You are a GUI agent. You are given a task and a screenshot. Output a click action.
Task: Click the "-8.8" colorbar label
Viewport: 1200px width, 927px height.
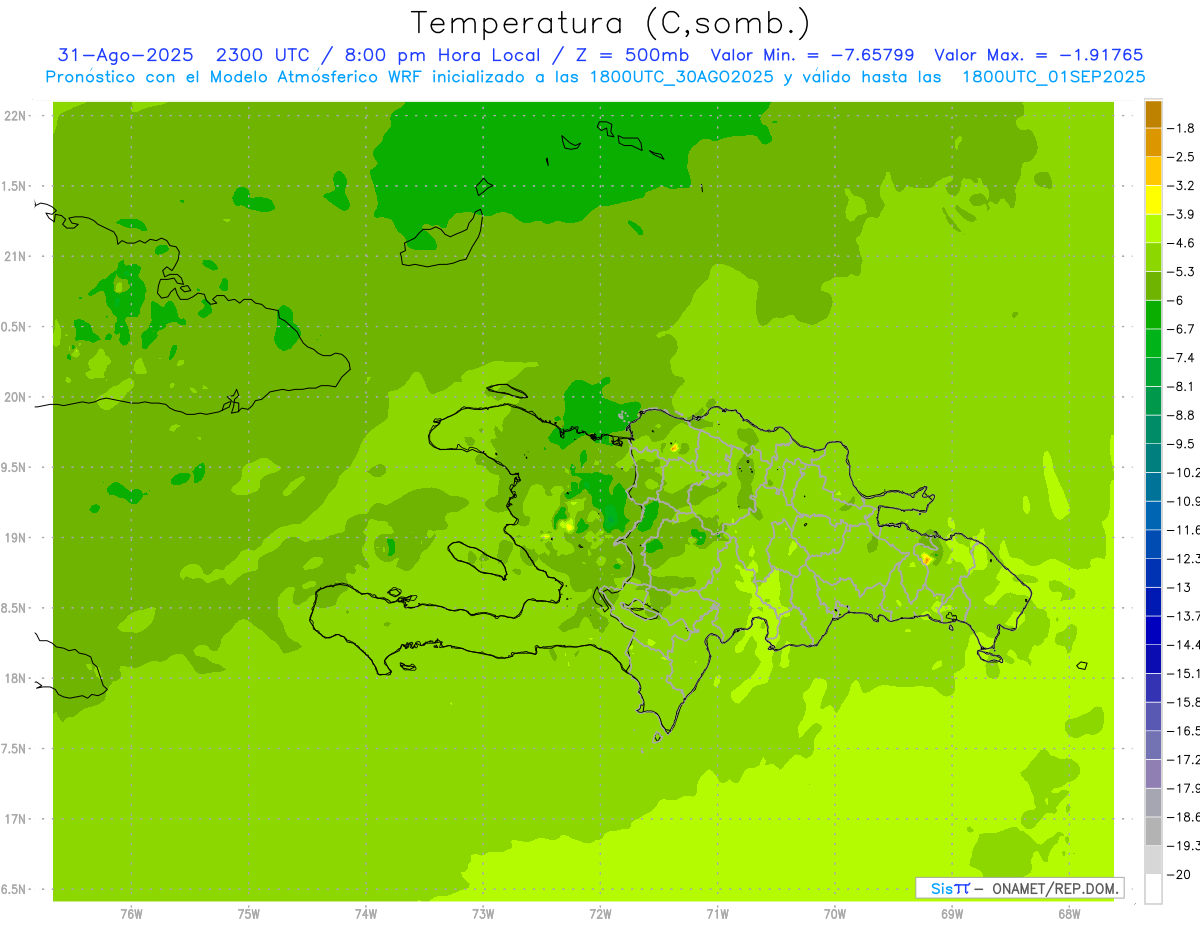click(x=1183, y=415)
